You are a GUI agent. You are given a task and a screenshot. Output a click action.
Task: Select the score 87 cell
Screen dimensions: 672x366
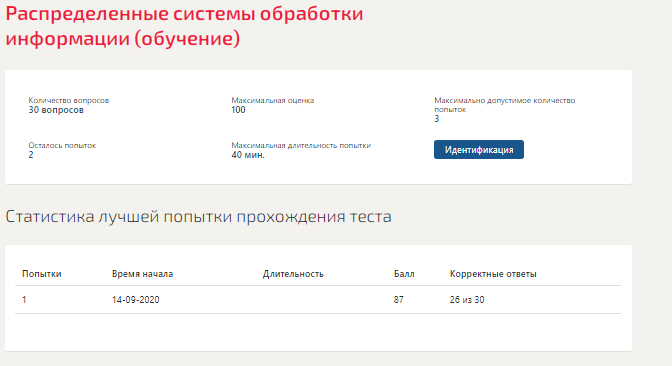pyautogui.click(x=399, y=300)
